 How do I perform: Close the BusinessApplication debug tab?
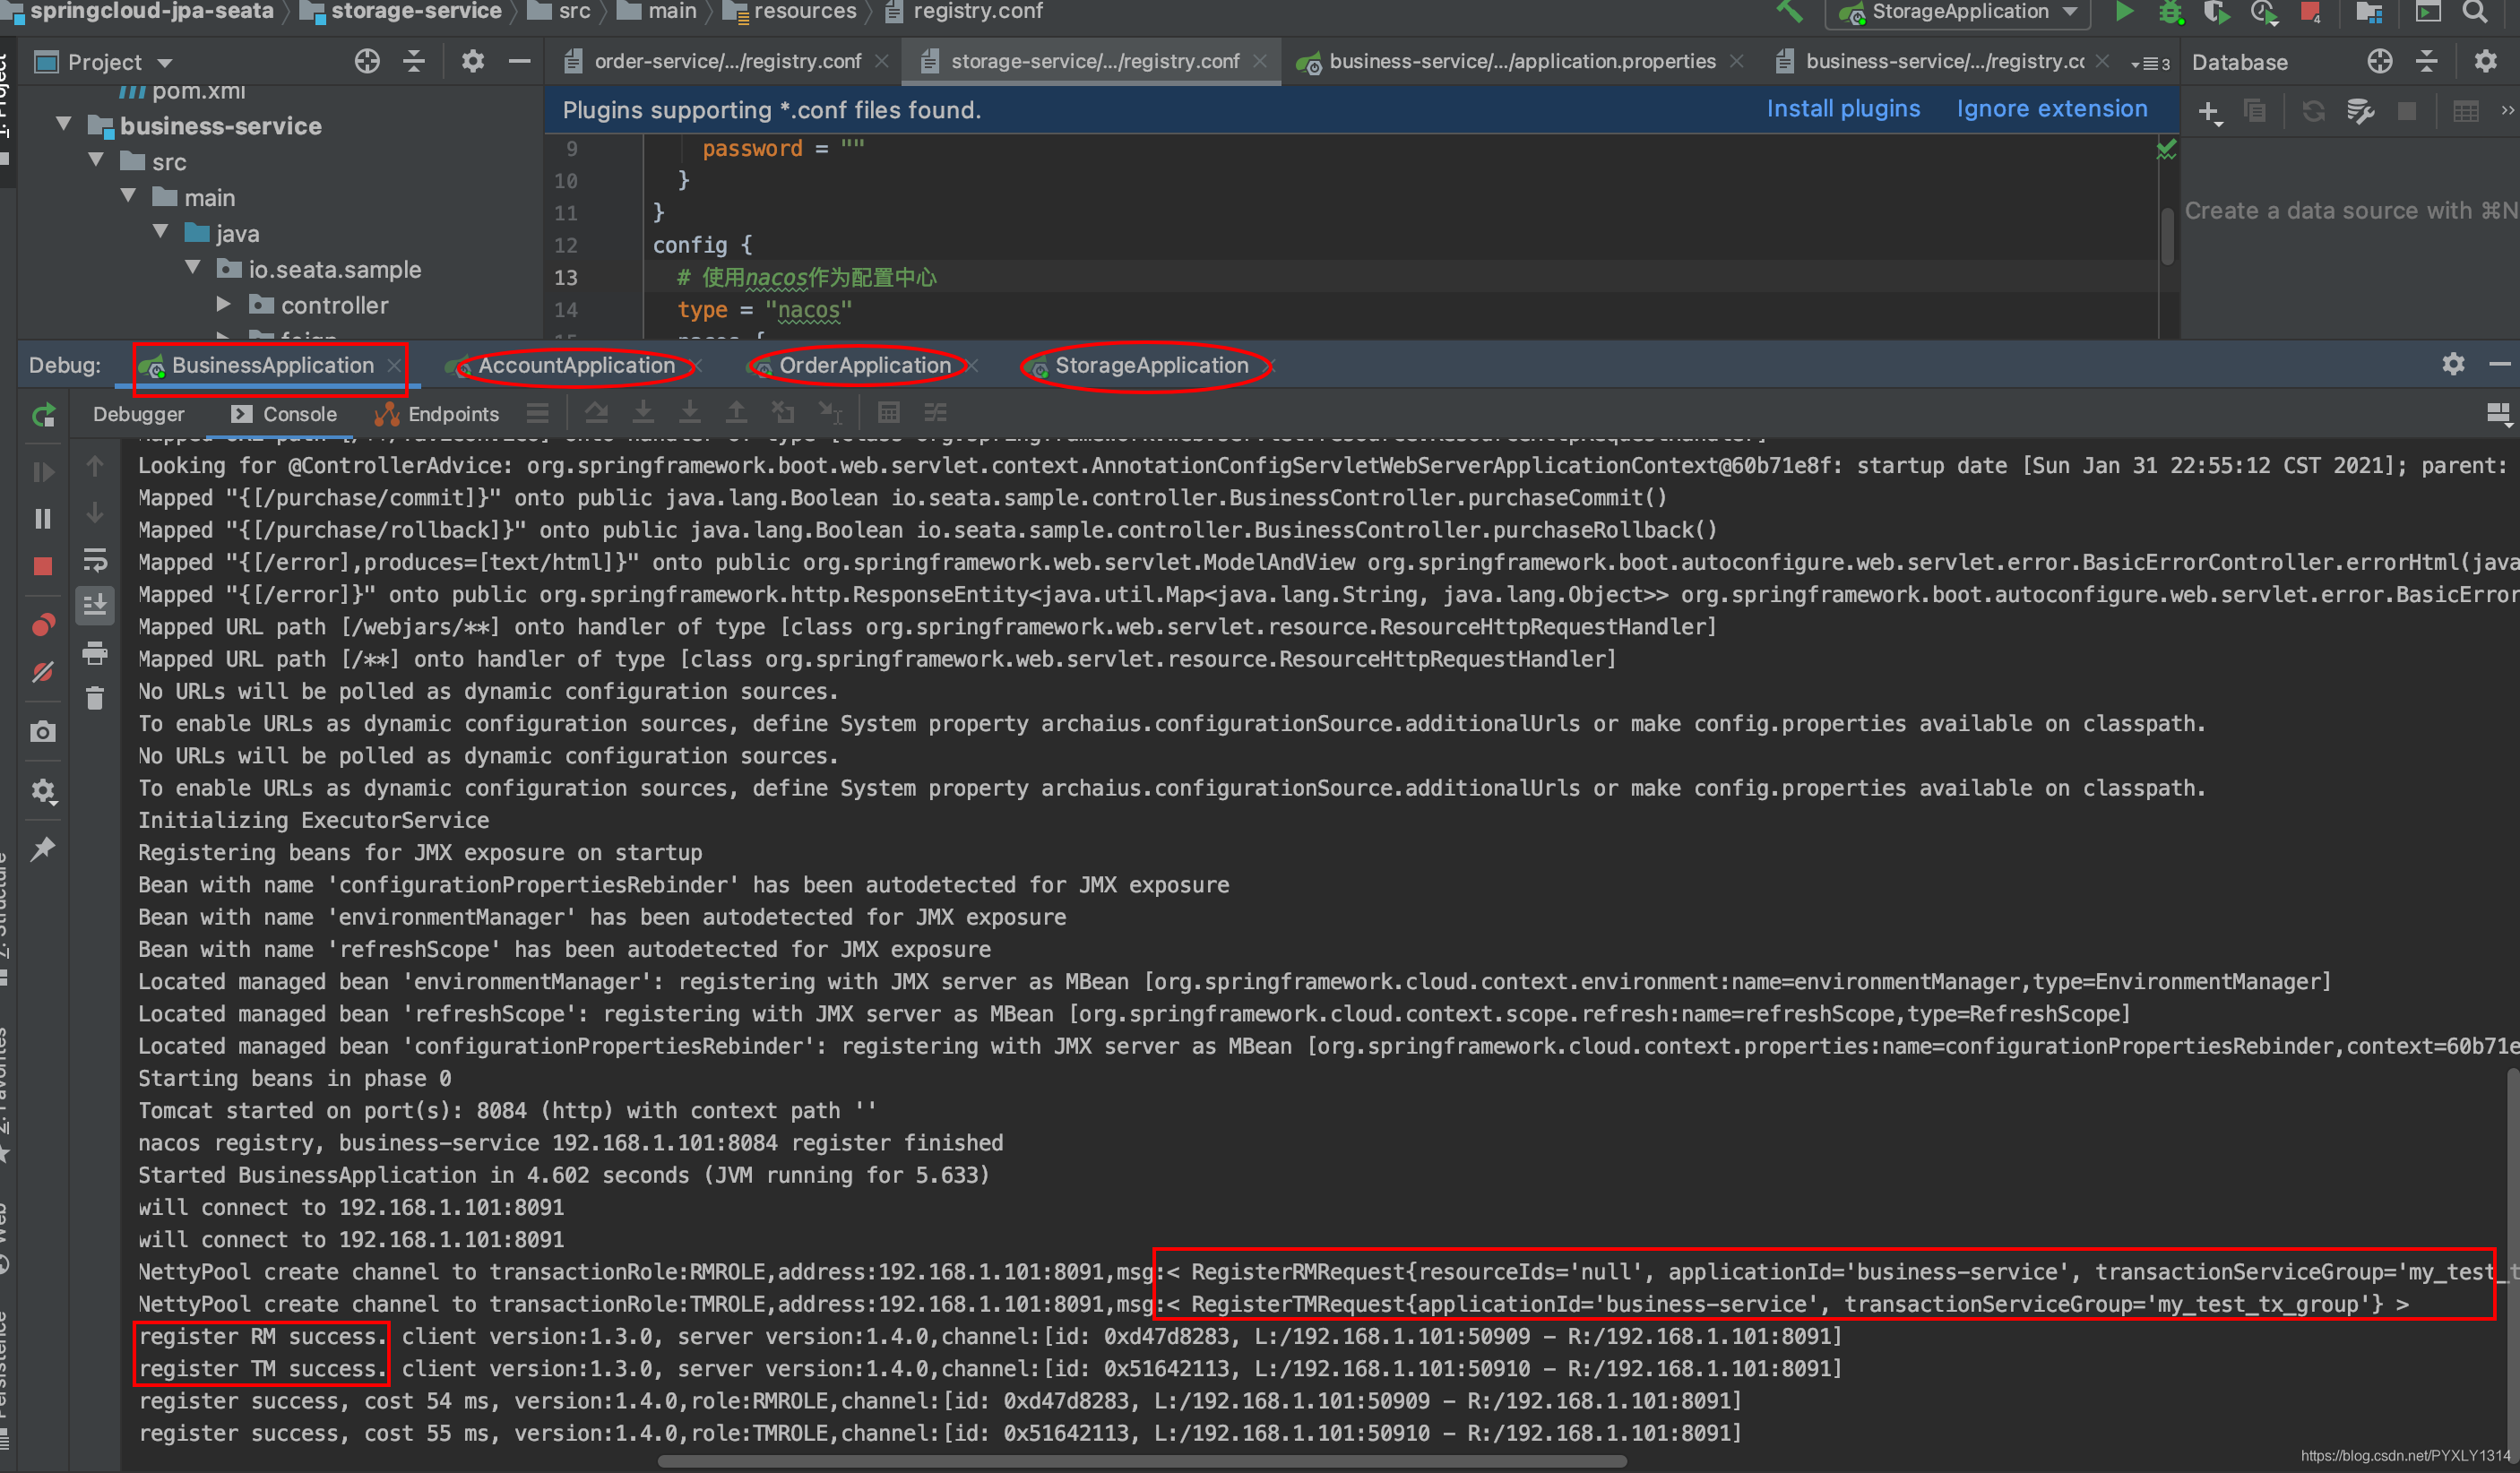[x=394, y=366]
